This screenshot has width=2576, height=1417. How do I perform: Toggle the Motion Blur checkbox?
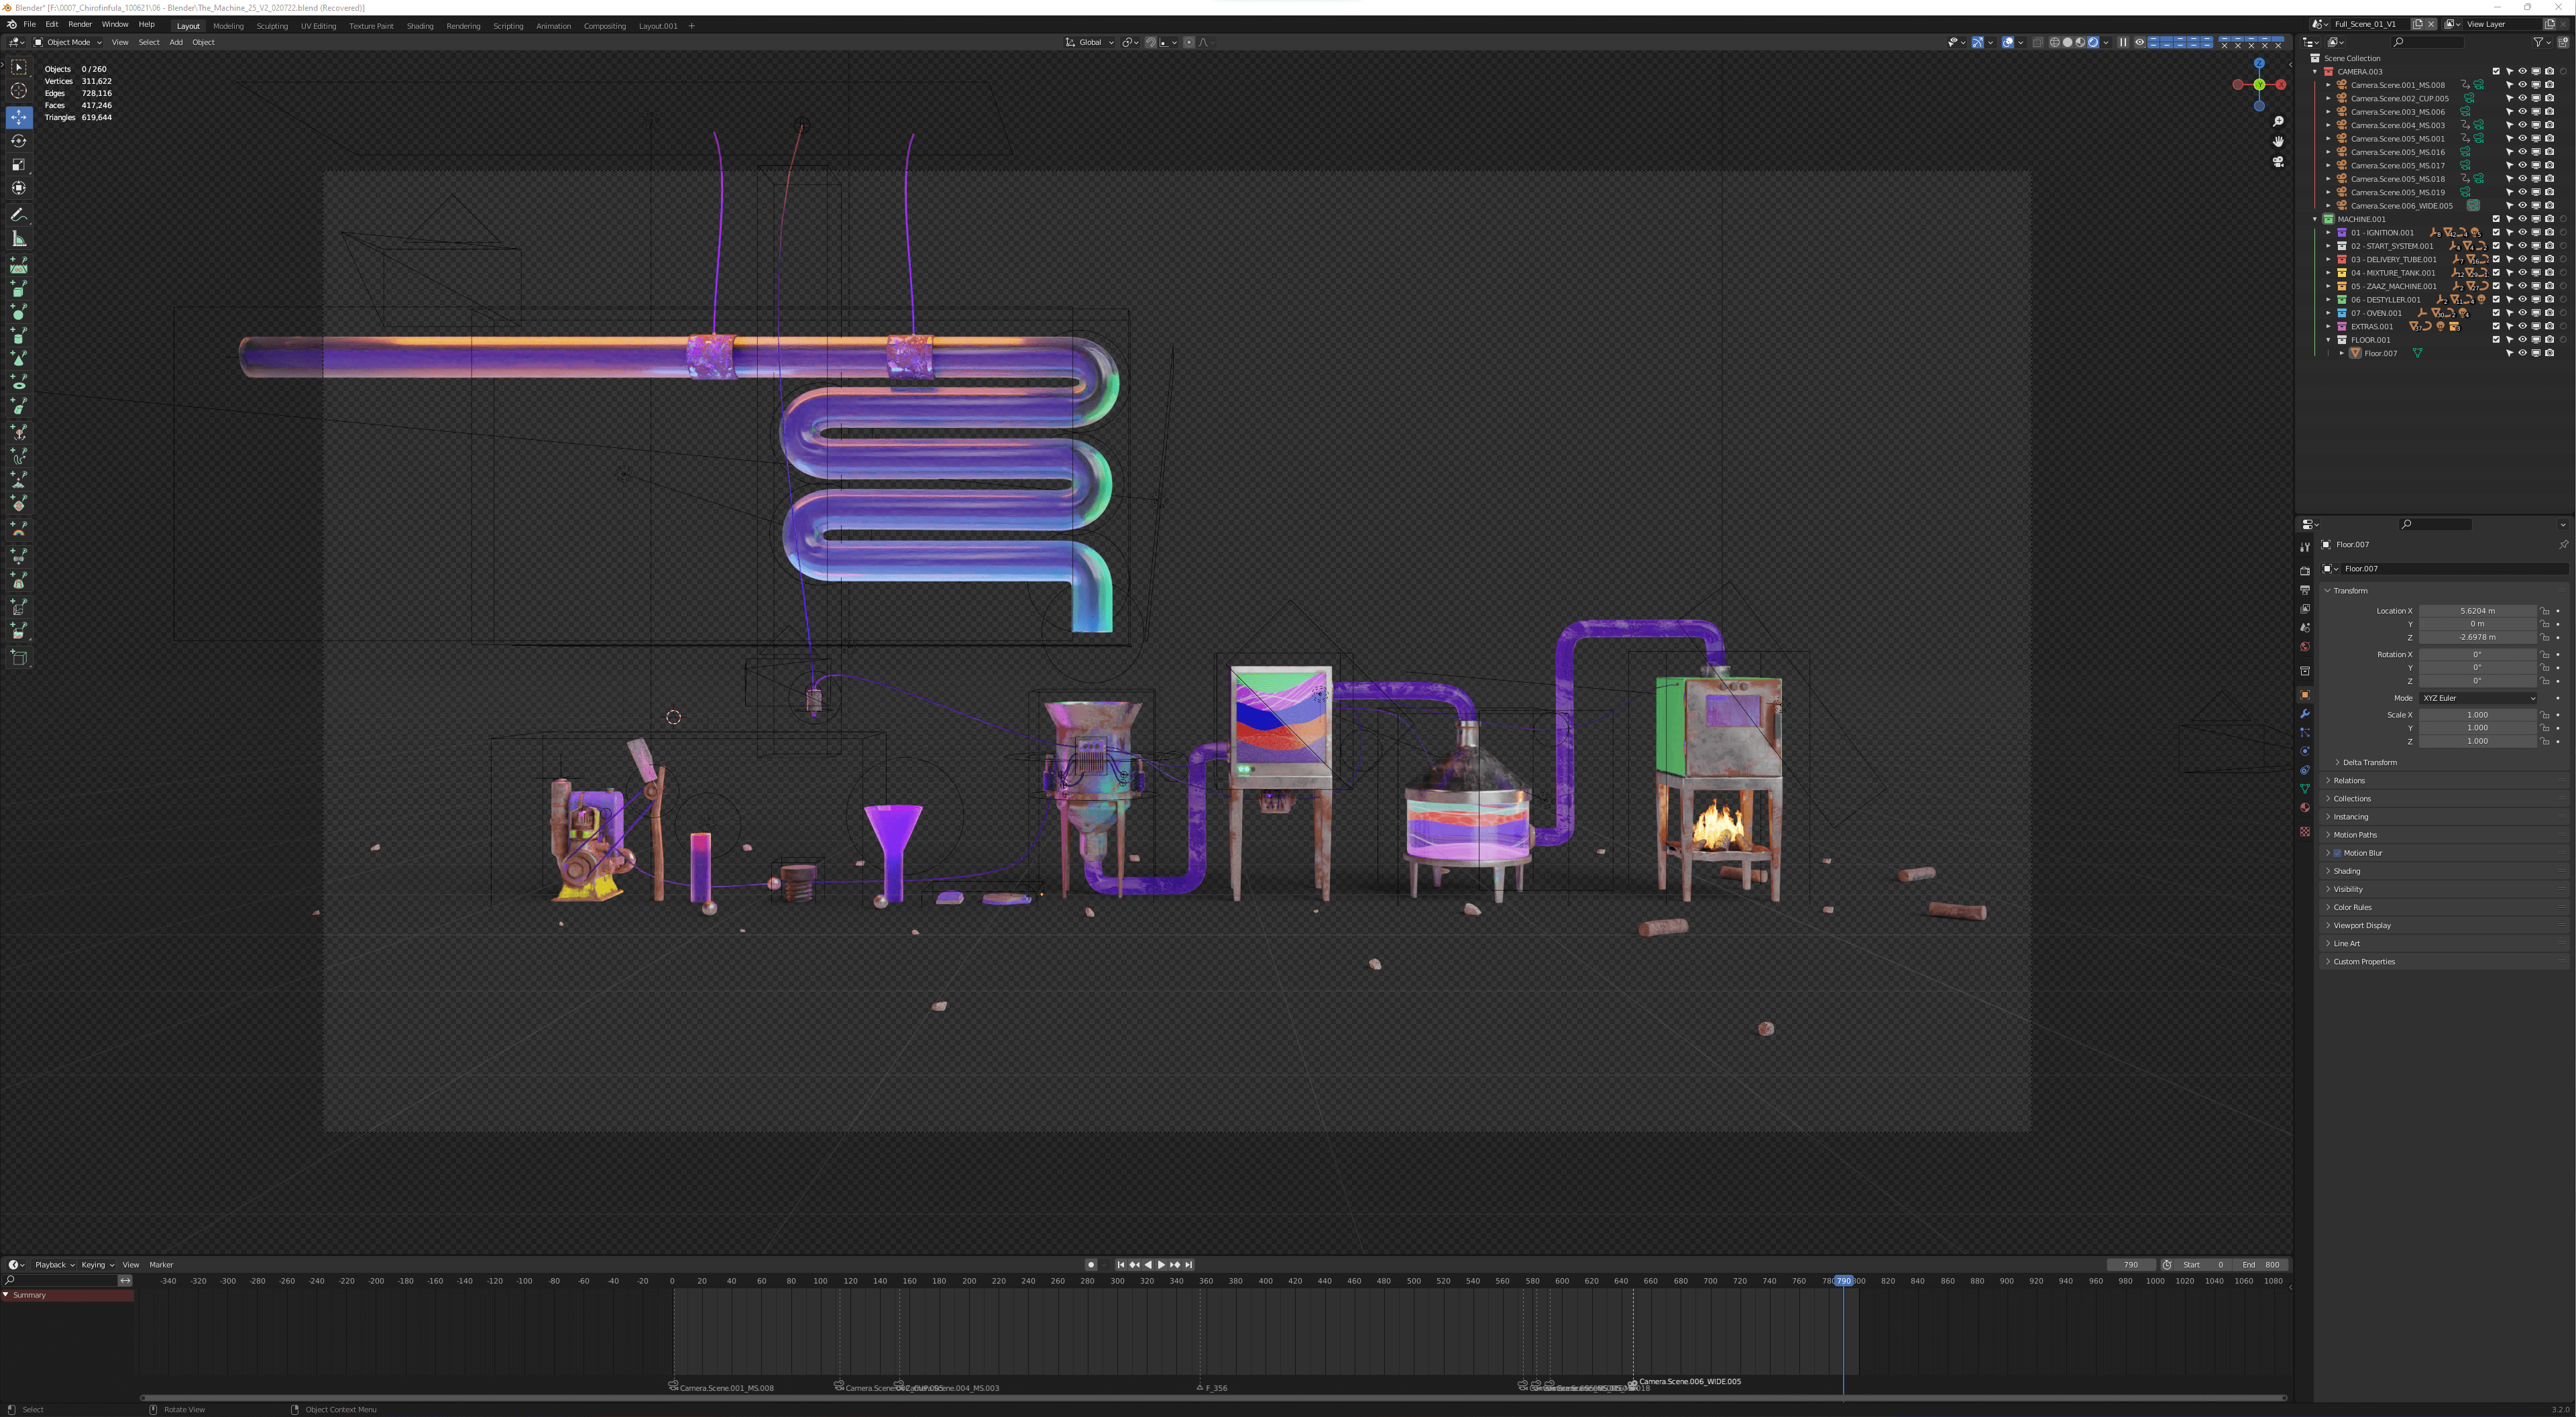point(2337,853)
